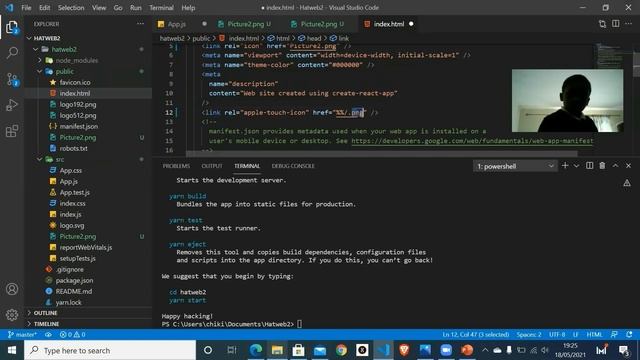The image size is (640, 360).
Task: Click errors and warnings status indicator
Action: tap(72, 334)
